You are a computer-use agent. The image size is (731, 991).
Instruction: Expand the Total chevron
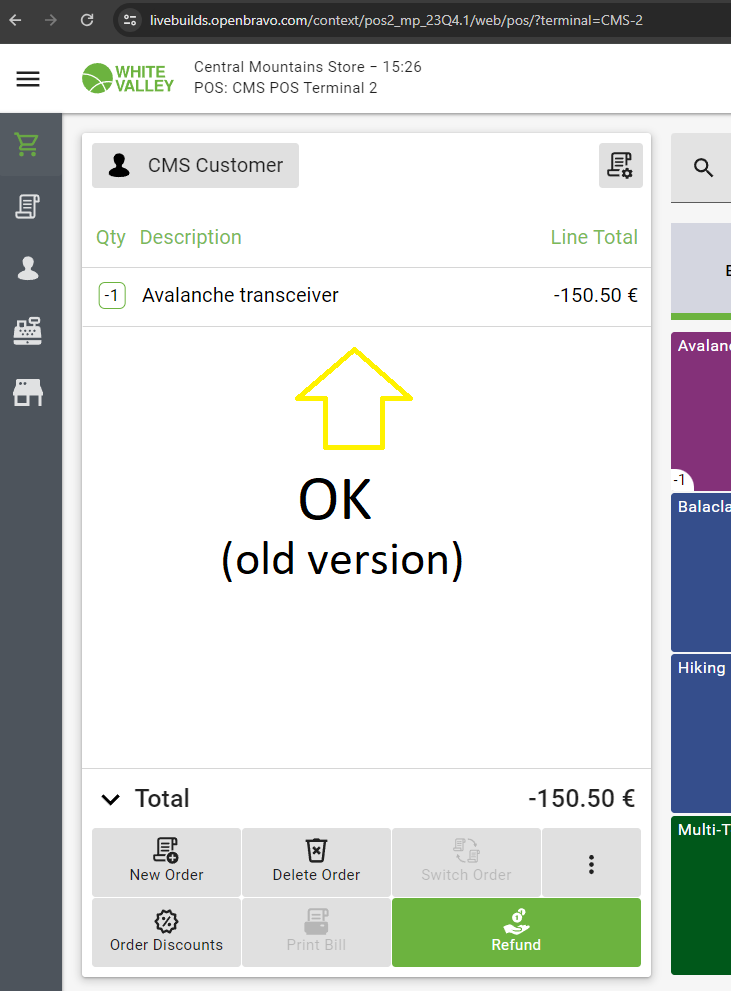coord(111,799)
